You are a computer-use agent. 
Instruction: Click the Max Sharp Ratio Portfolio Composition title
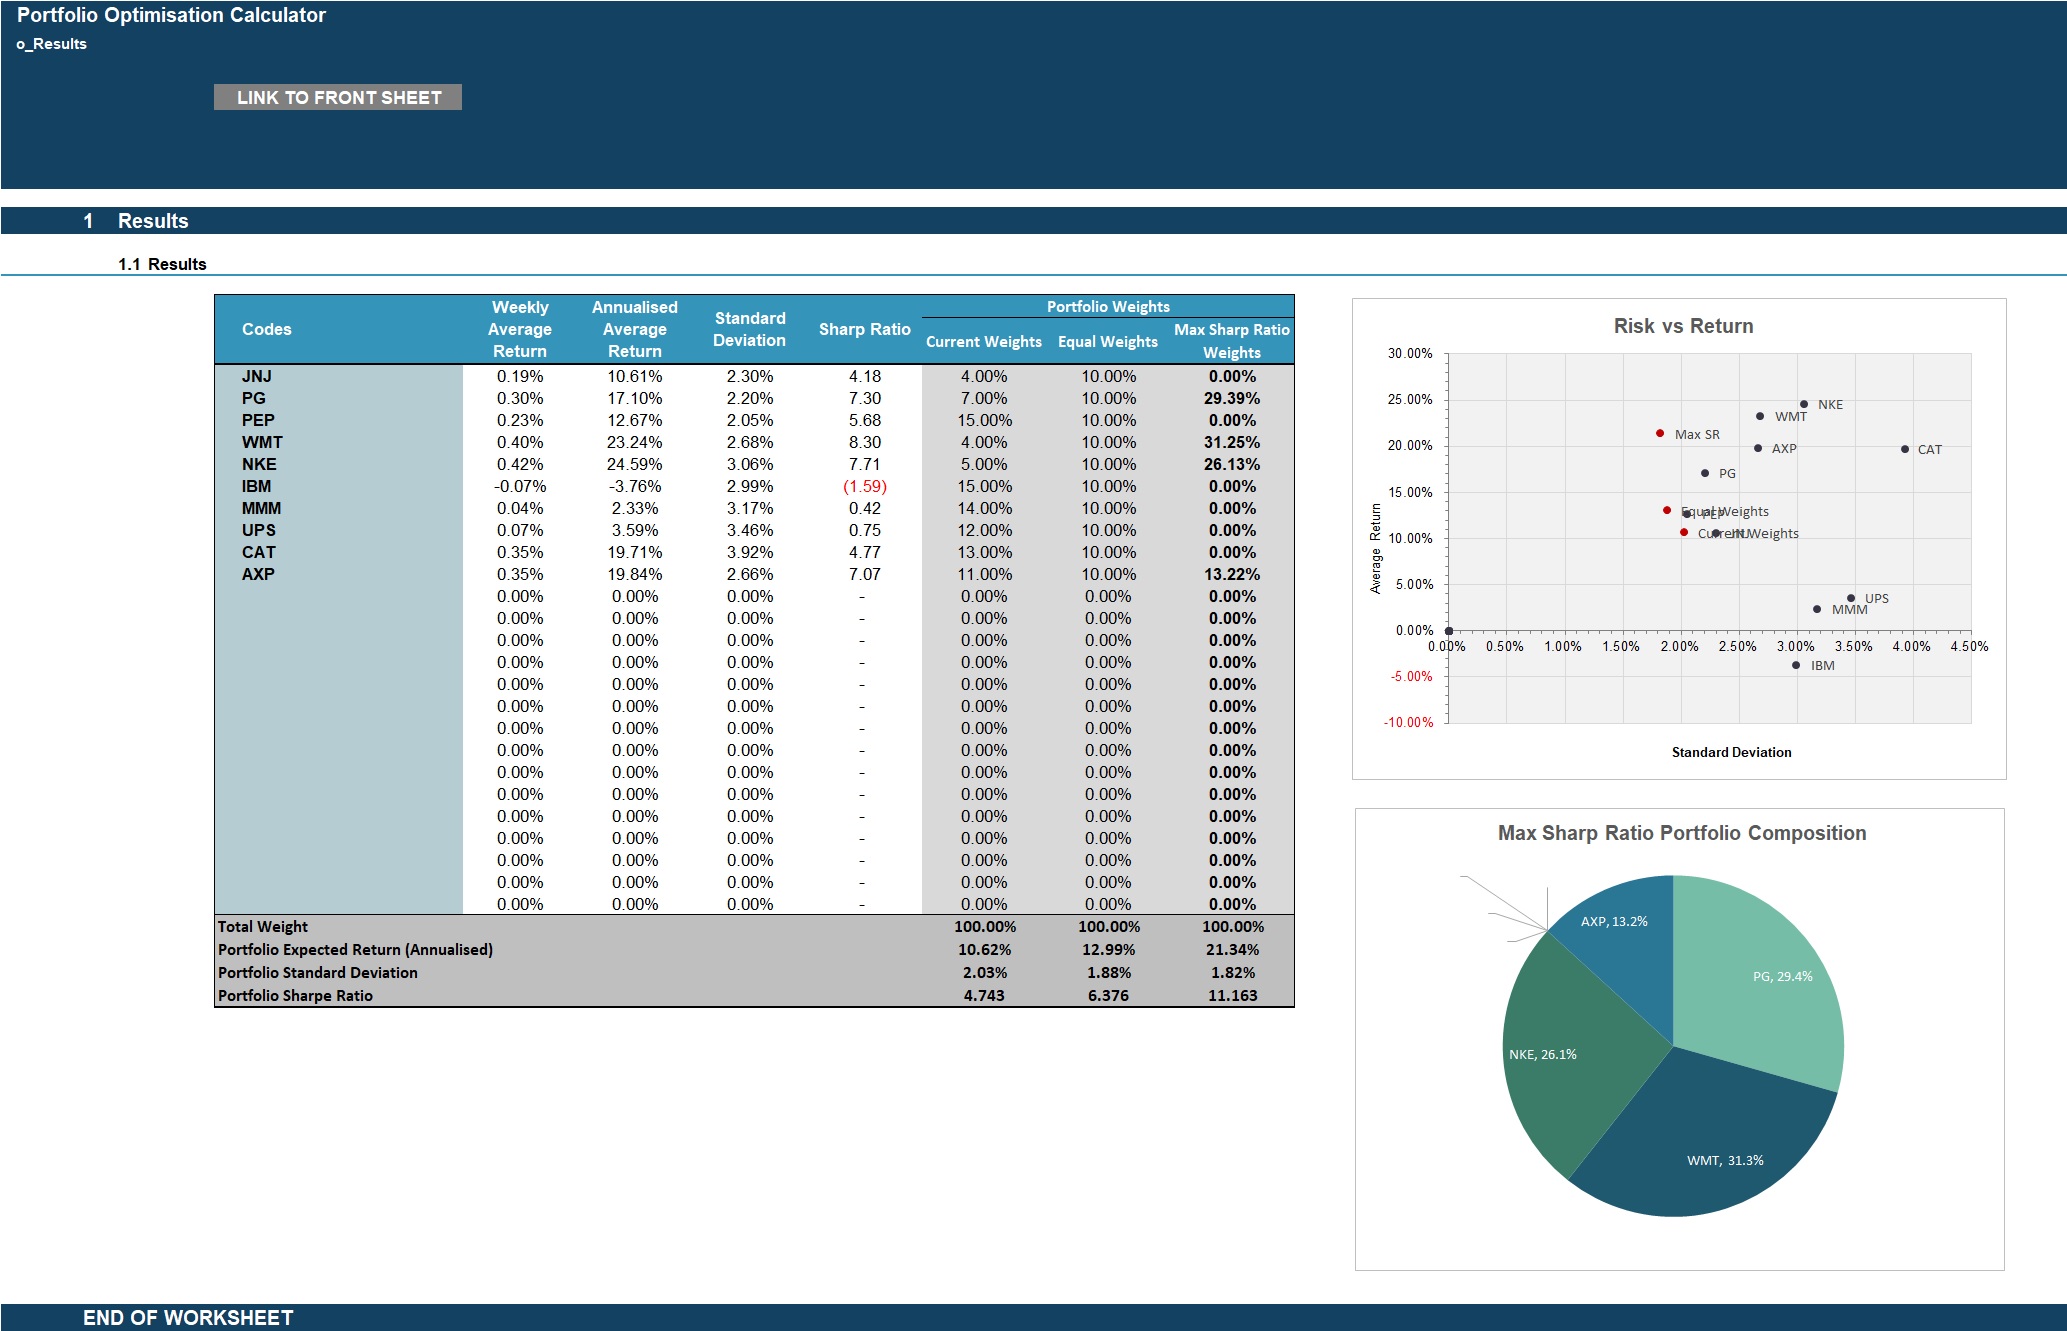pos(1681,833)
